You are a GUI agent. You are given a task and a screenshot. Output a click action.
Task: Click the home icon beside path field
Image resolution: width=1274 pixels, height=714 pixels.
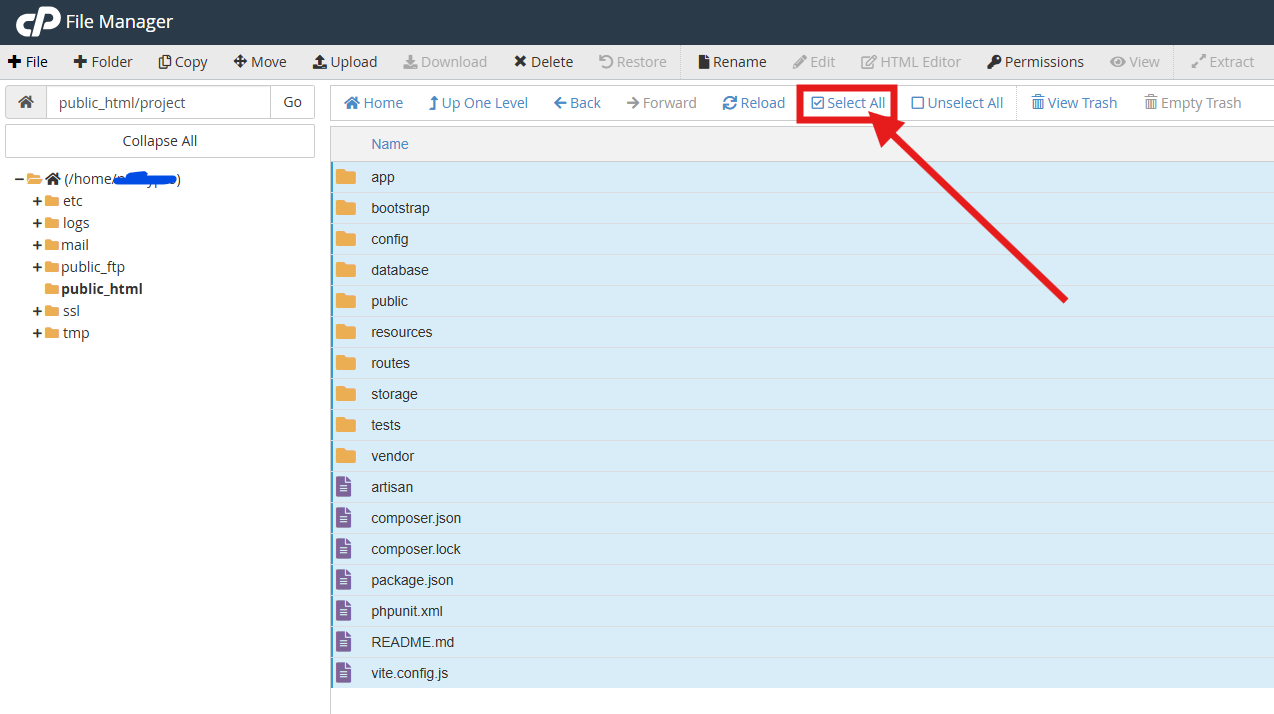point(26,102)
